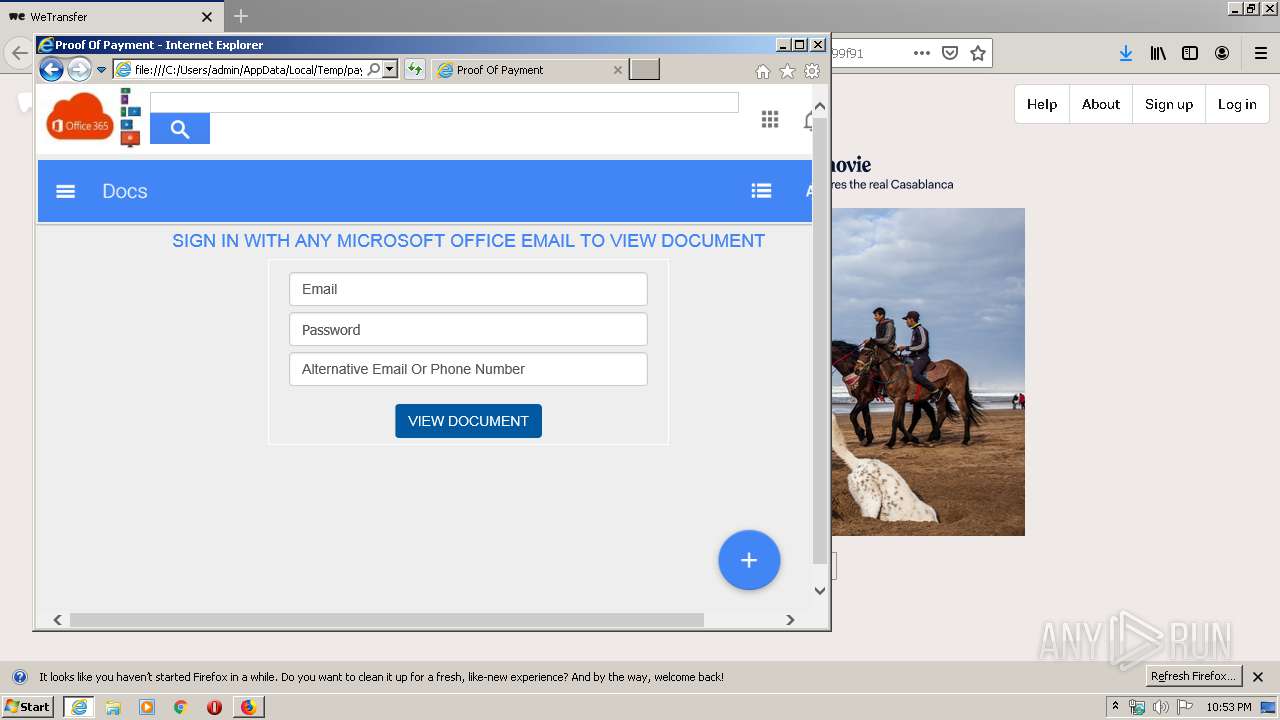Click the Refresh Firefox button
The image size is (1280, 720).
1194,676
